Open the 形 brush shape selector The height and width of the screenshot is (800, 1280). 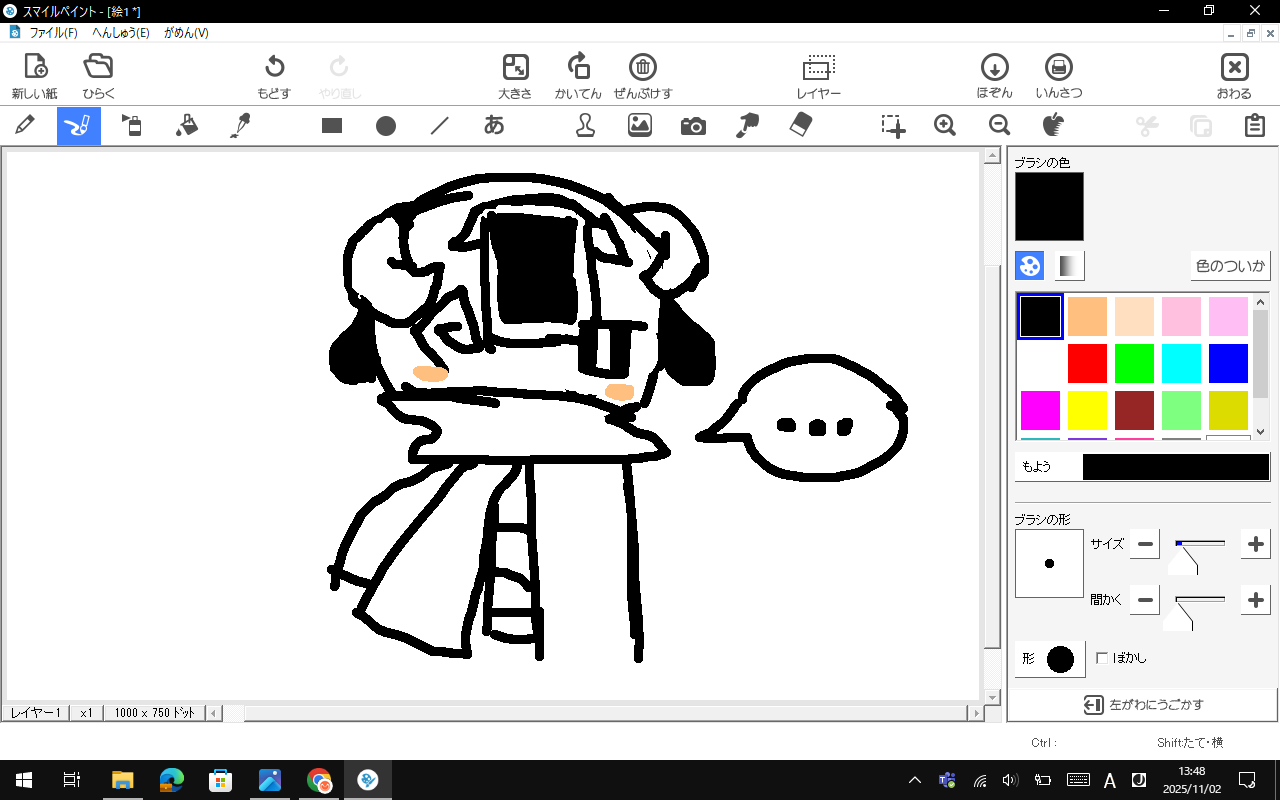1050,659
